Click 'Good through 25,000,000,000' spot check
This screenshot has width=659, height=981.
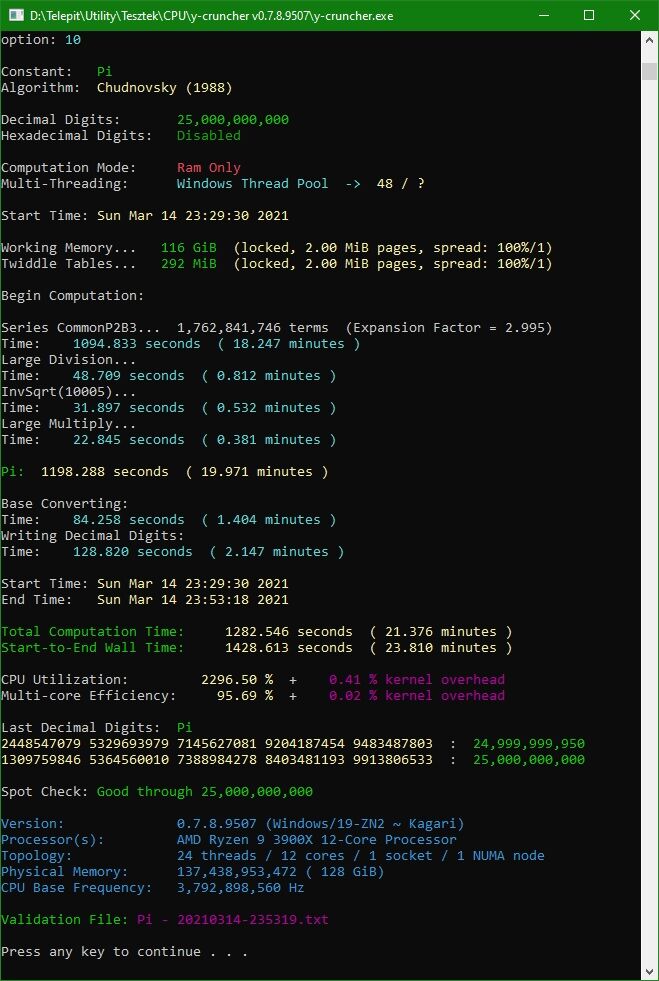pos(205,792)
